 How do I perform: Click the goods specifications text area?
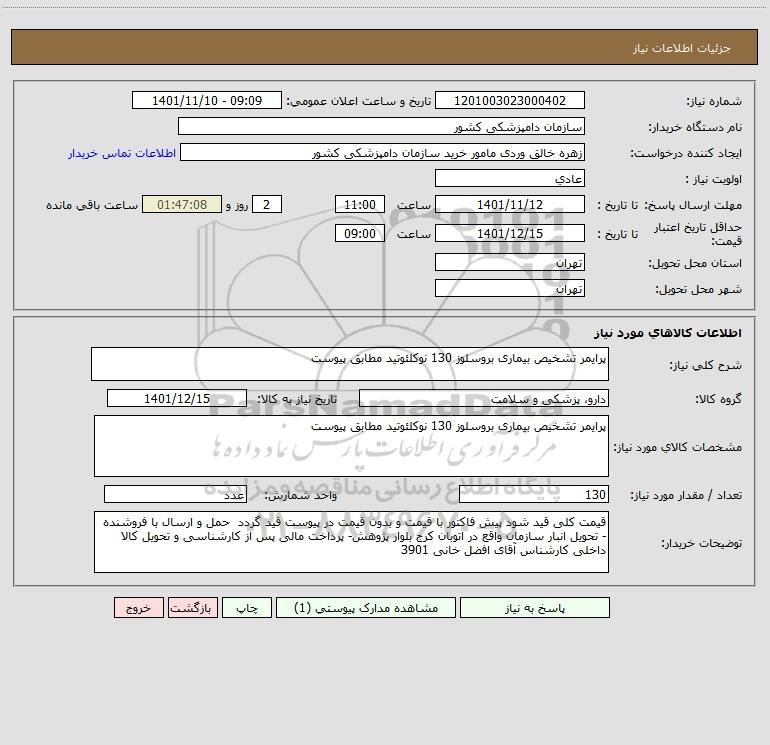351,446
